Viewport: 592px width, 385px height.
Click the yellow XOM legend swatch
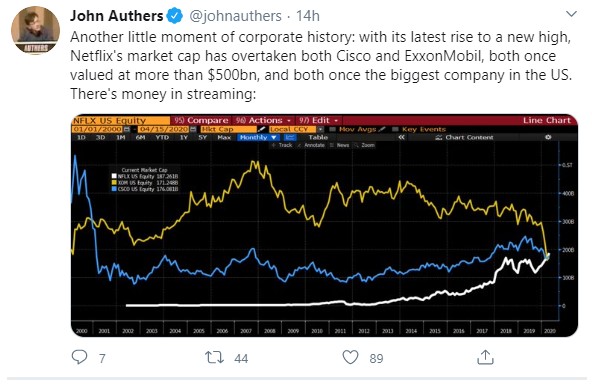(114, 183)
